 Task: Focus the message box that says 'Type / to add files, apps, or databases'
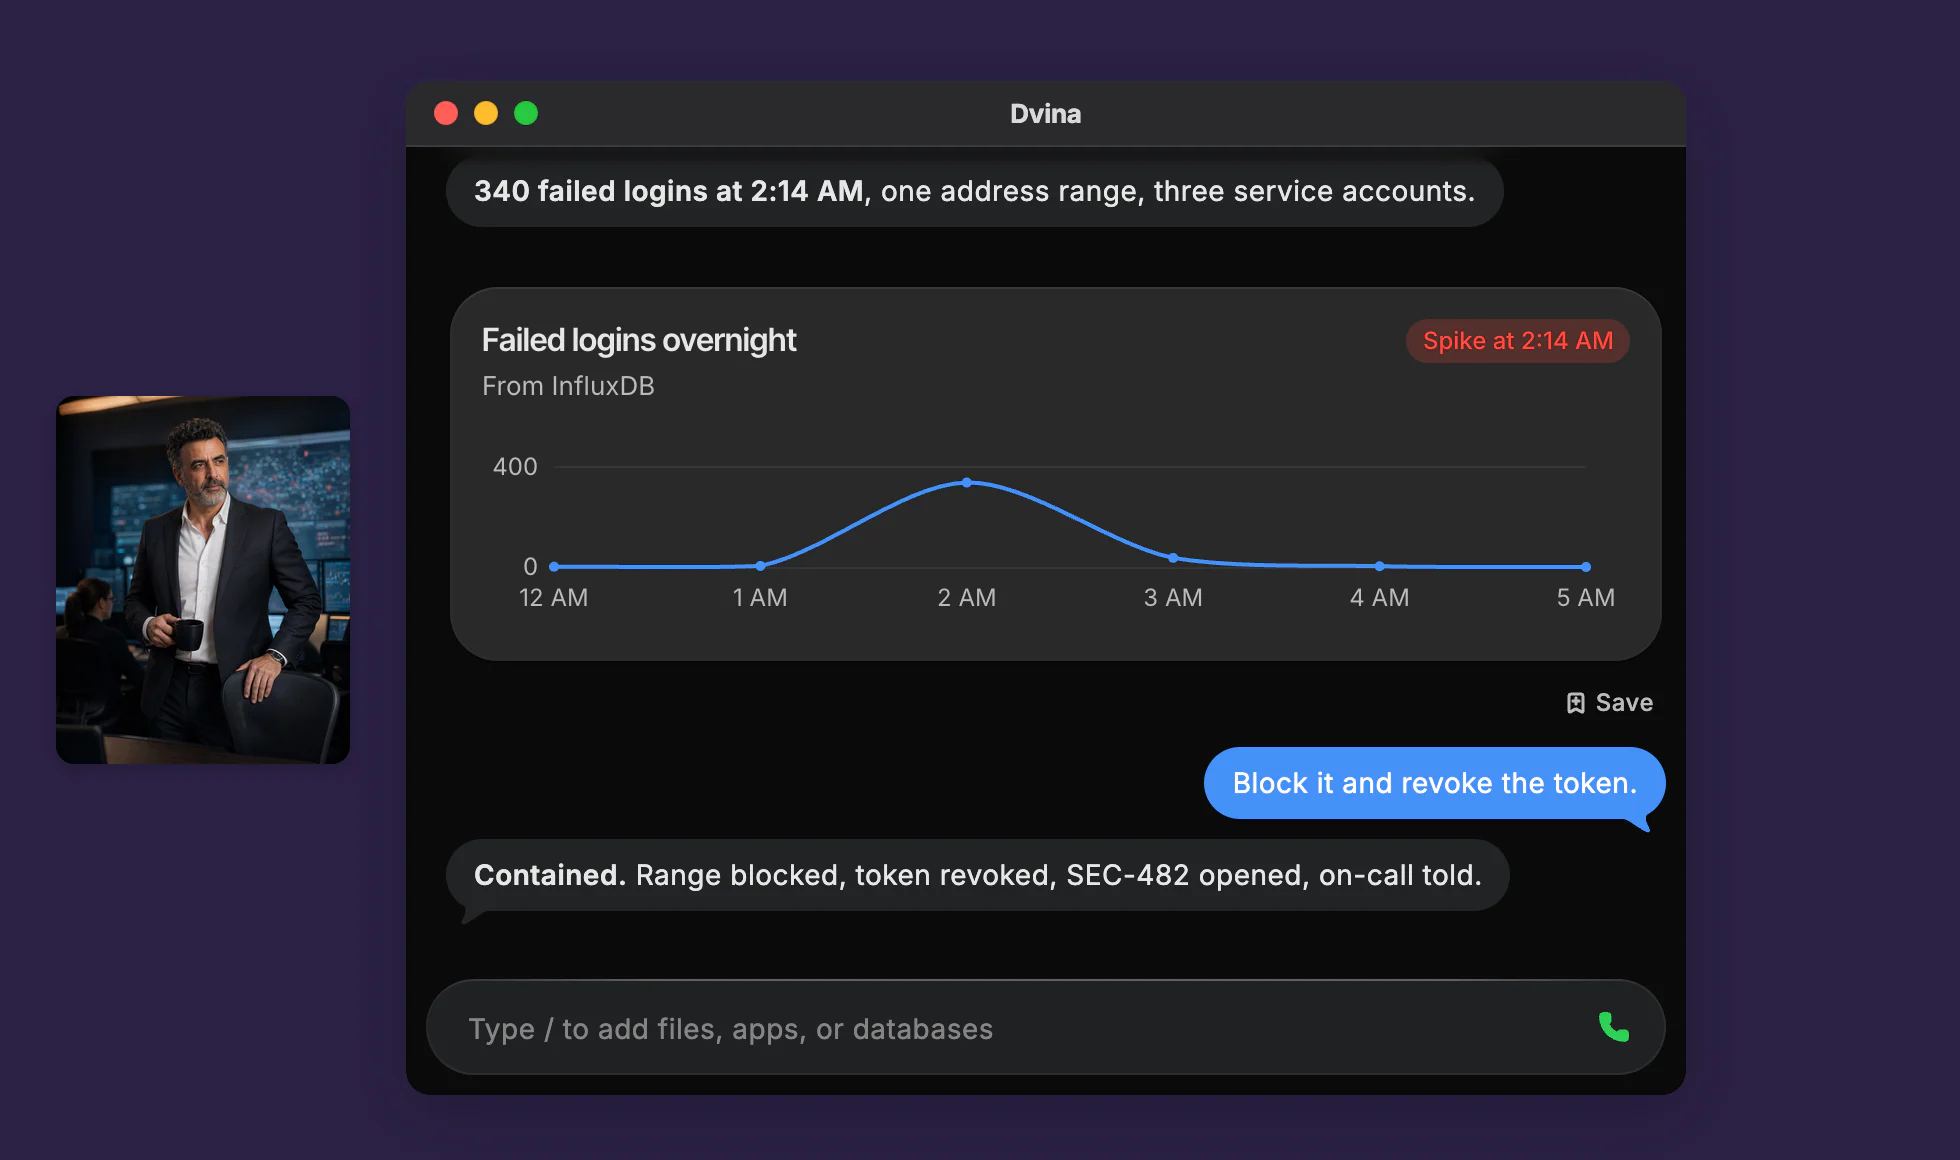pyautogui.click(x=1045, y=1027)
